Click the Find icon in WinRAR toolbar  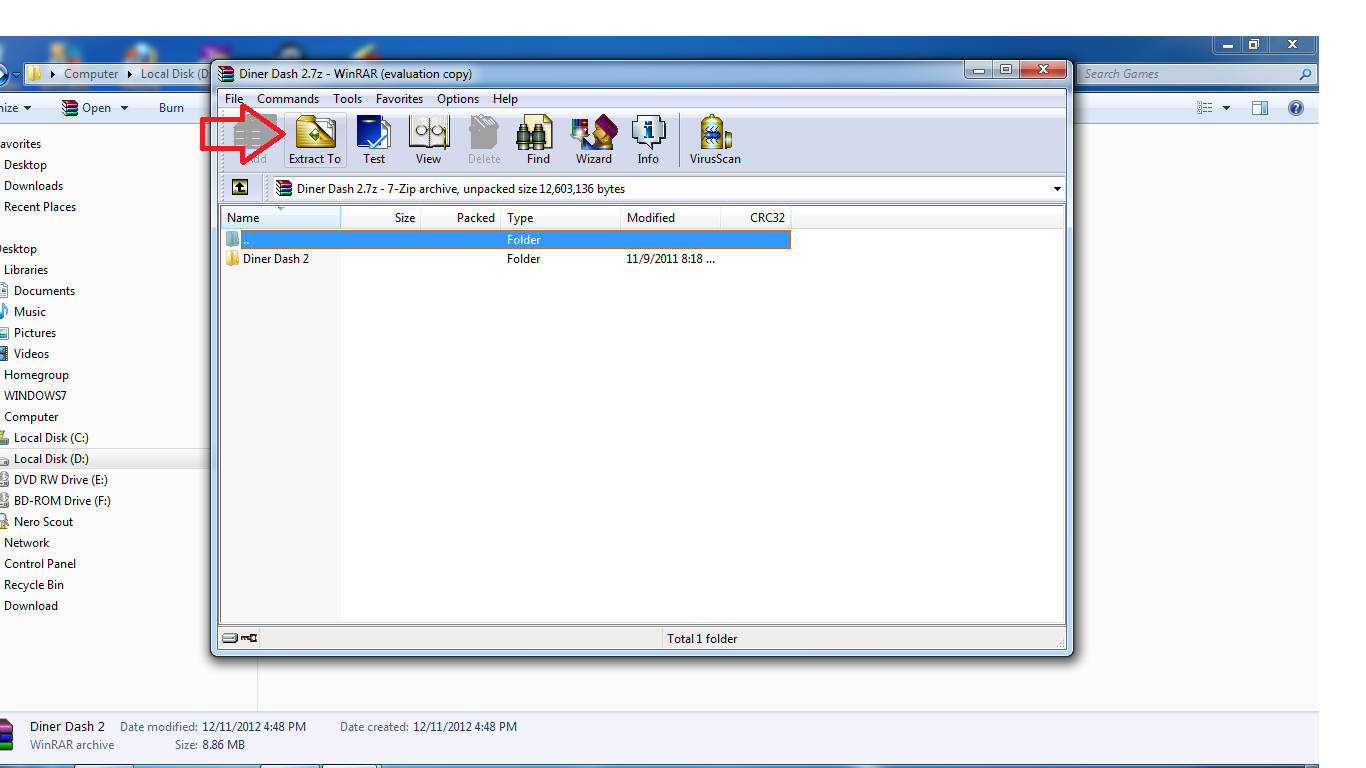point(535,139)
